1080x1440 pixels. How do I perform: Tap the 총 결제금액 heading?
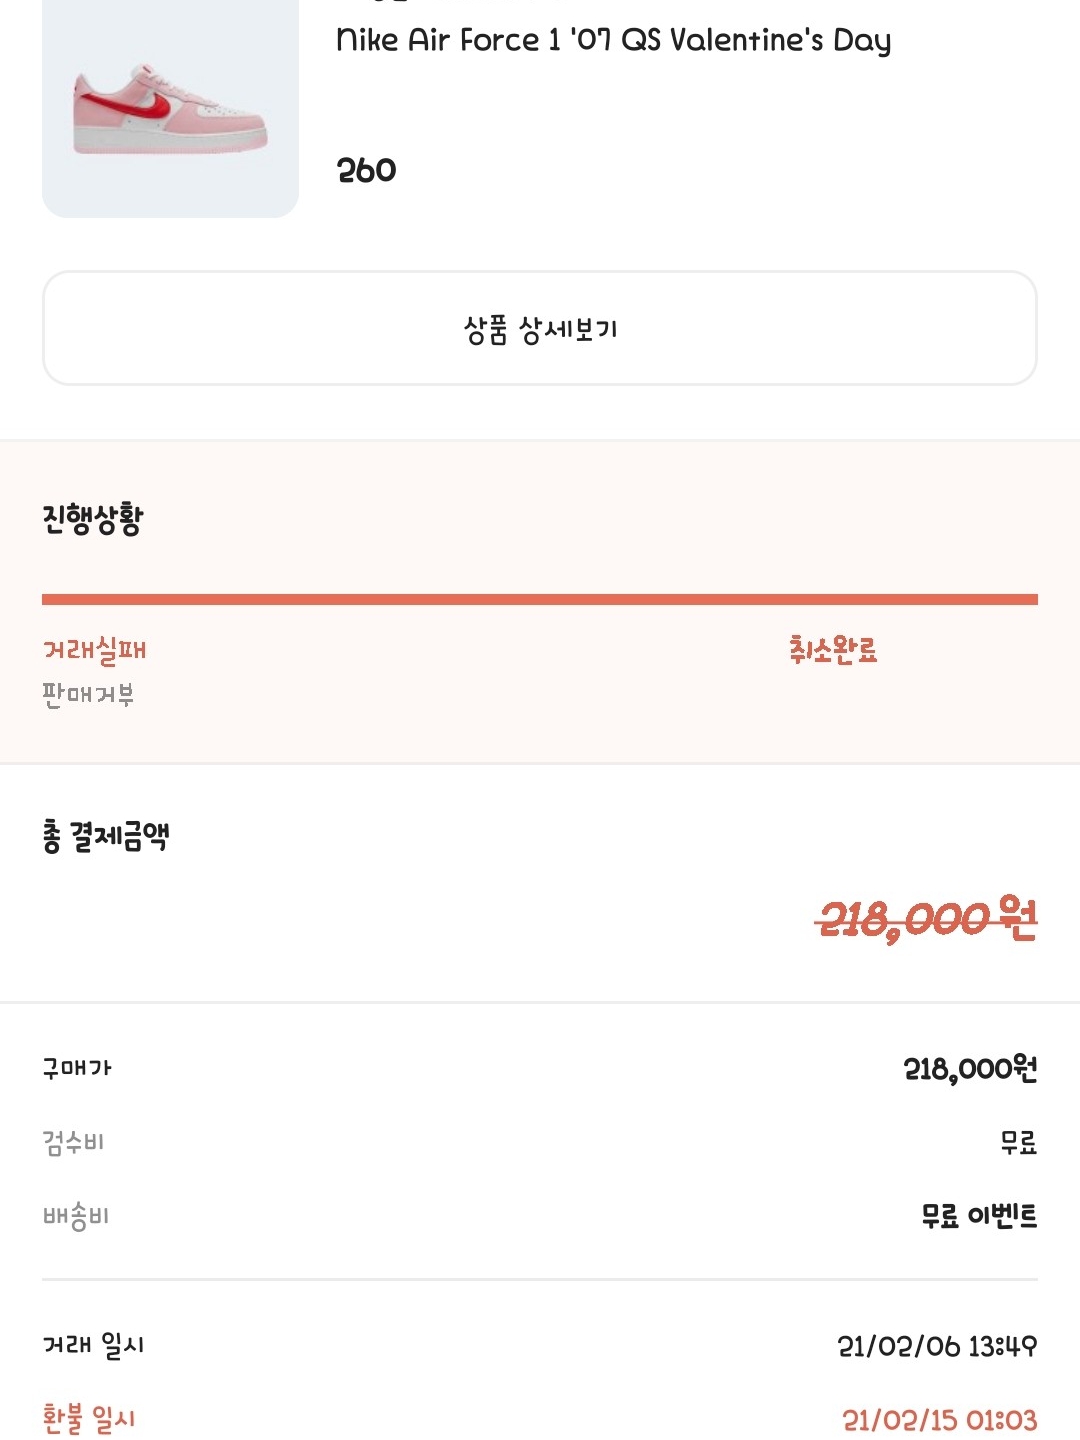coord(106,836)
